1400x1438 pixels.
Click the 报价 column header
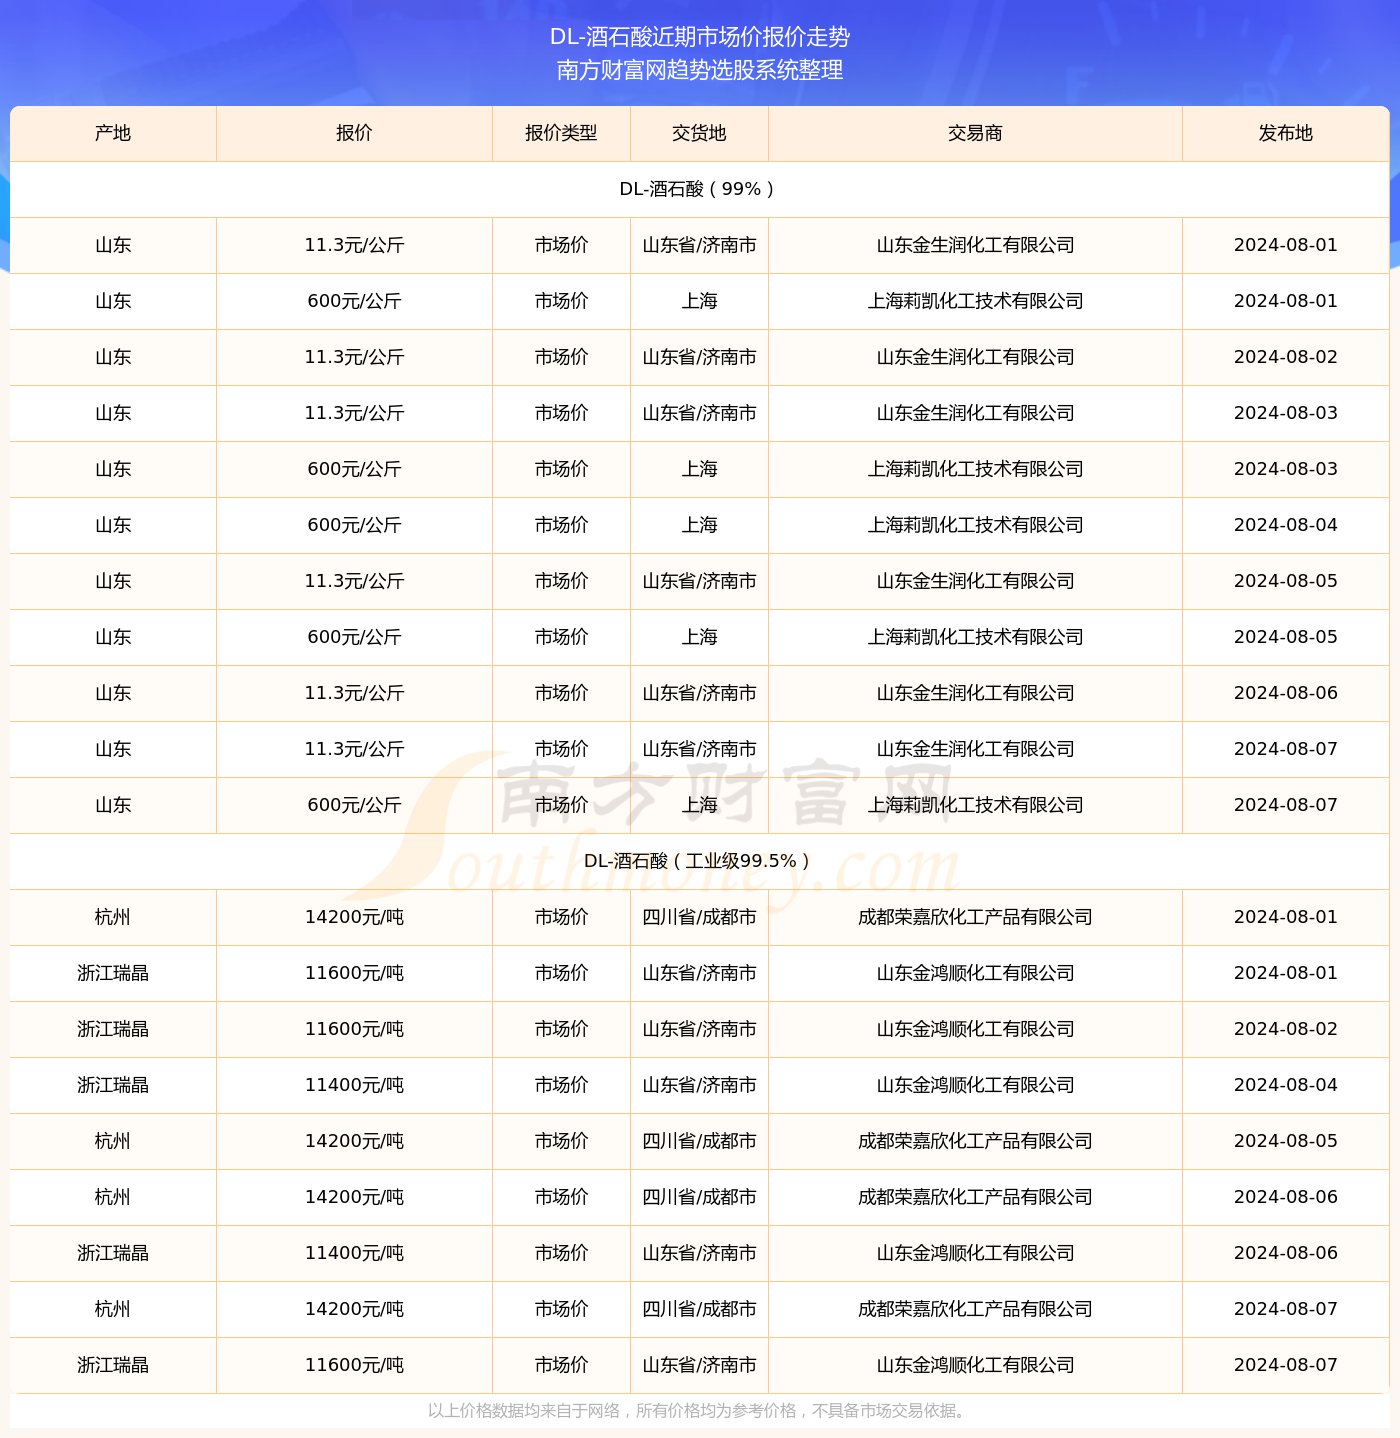(x=354, y=133)
